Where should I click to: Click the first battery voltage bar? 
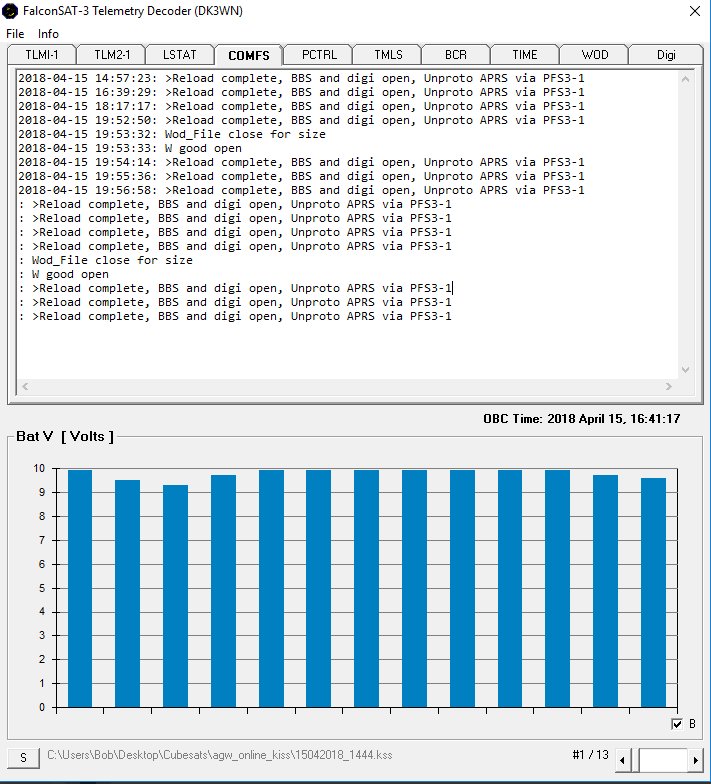tap(80, 588)
